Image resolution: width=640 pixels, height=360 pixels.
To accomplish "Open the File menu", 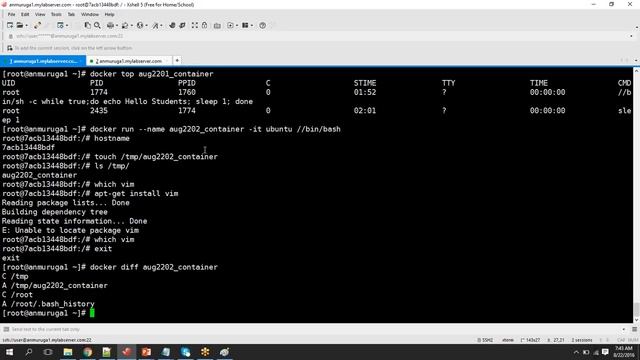I will 11,14.
